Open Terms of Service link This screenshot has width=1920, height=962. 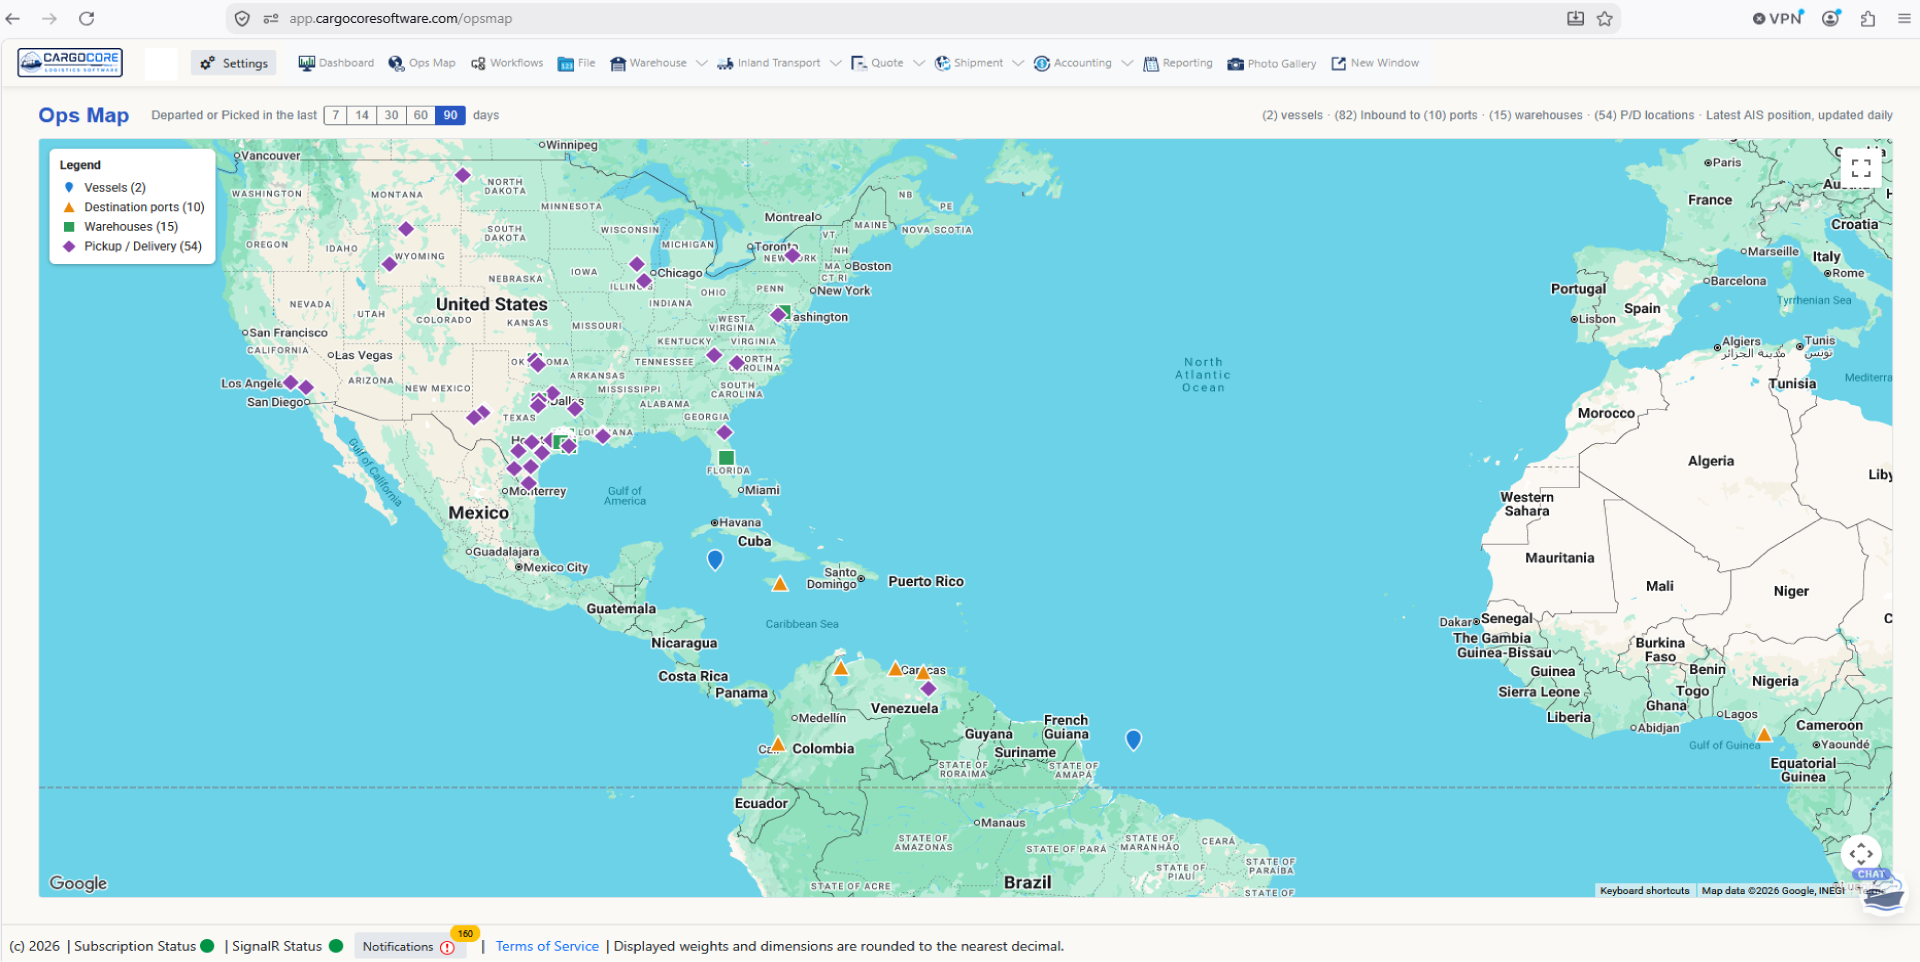[x=547, y=947]
